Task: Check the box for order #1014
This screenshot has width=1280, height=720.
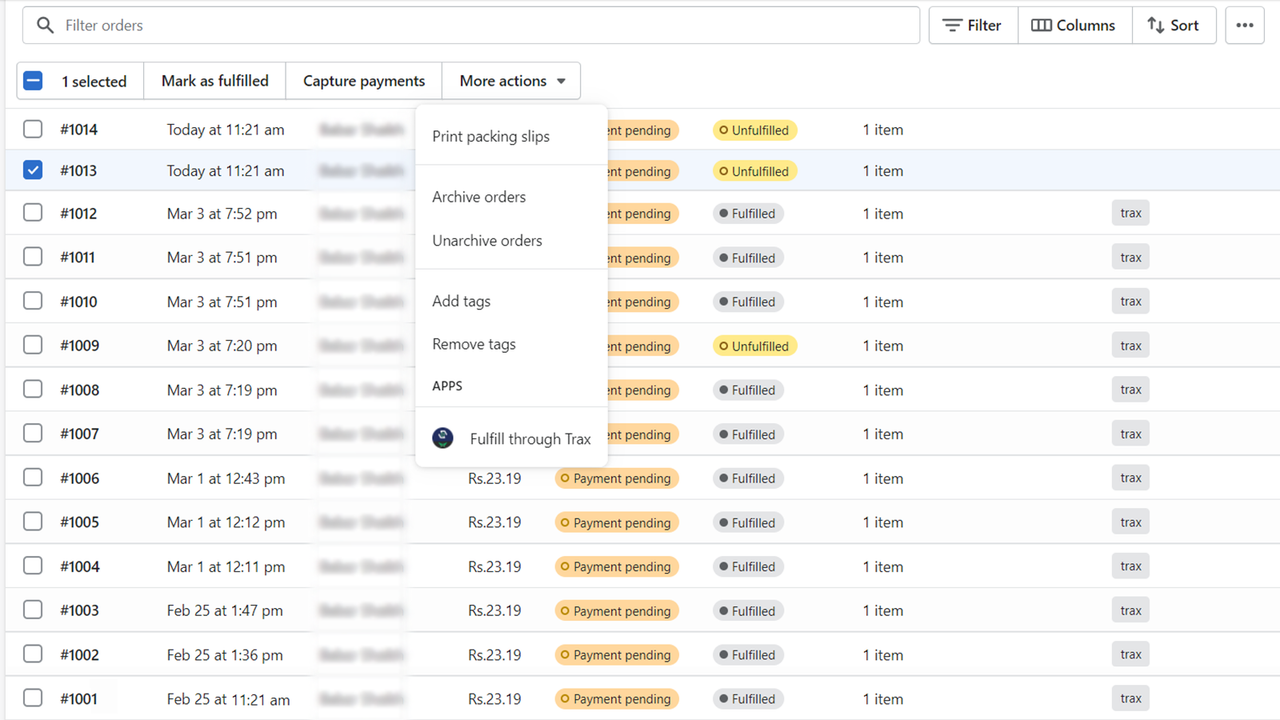Action: (33, 129)
